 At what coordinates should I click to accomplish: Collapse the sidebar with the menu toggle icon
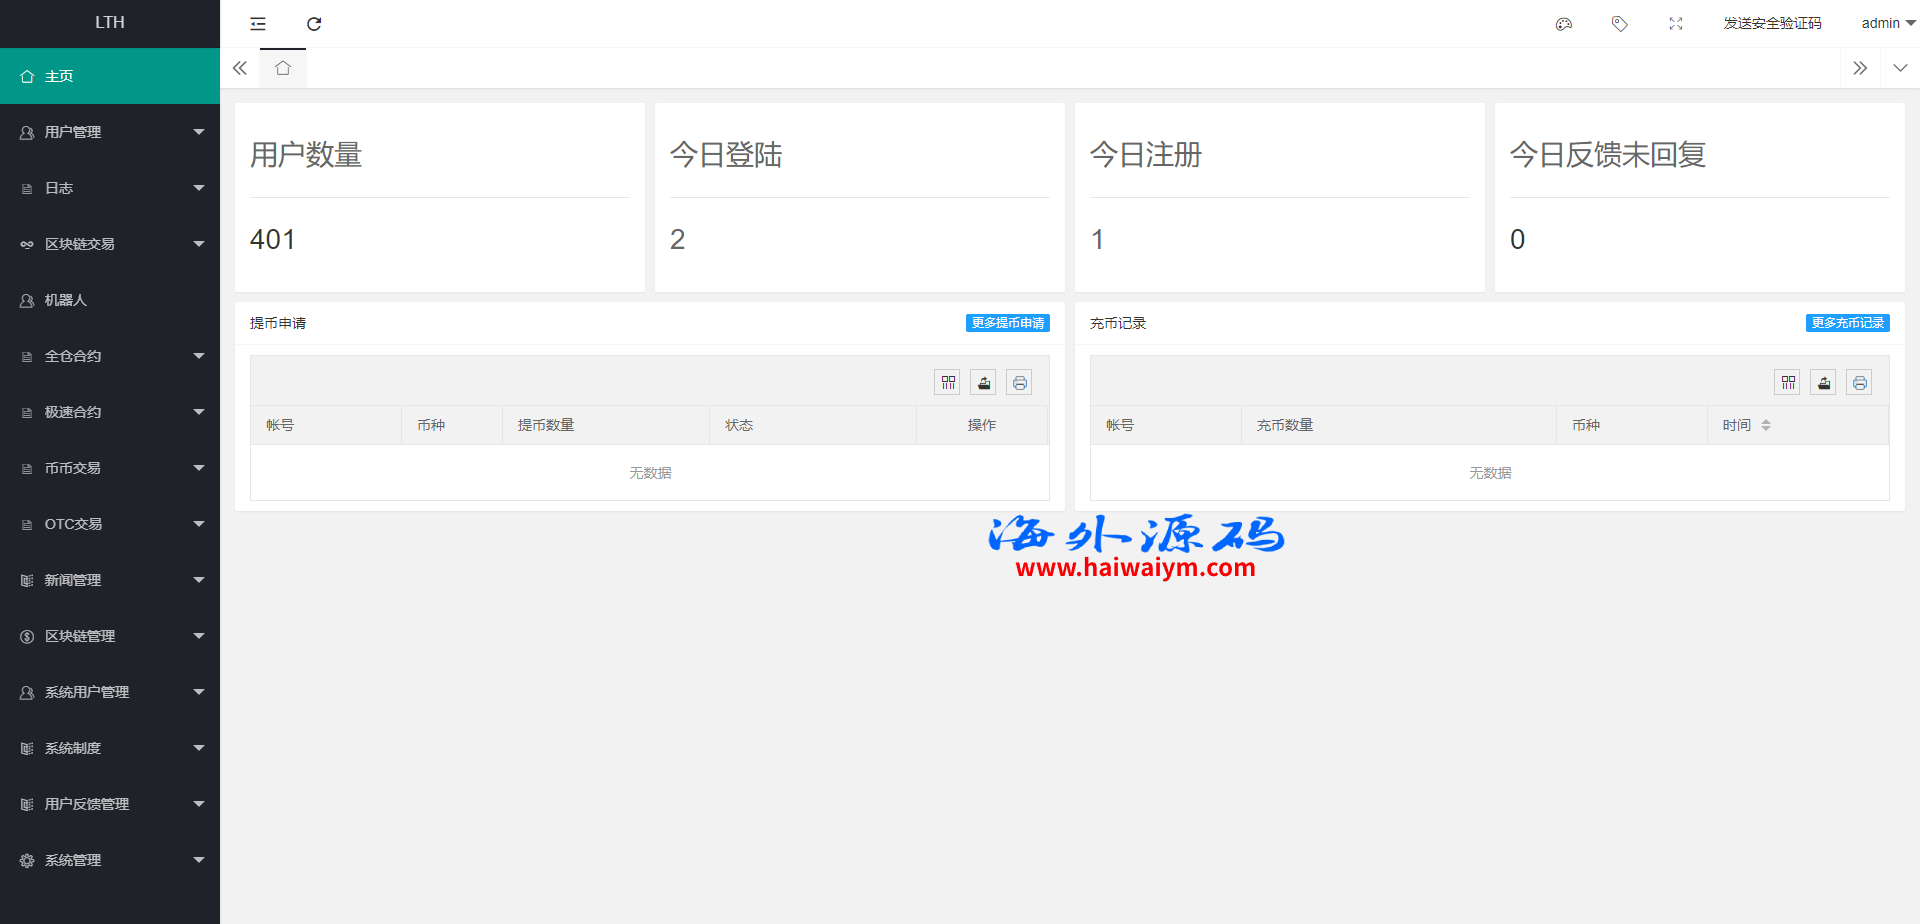(258, 24)
